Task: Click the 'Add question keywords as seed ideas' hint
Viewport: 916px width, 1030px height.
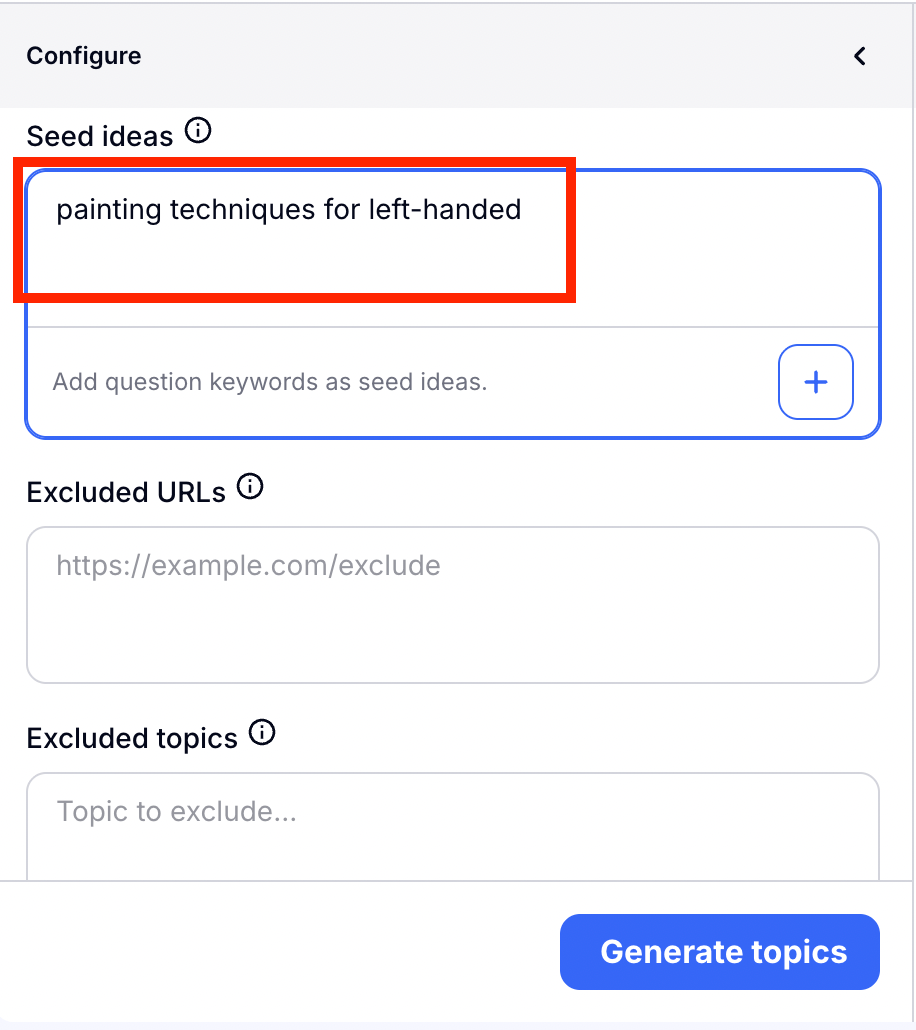Action: (270, 382)
